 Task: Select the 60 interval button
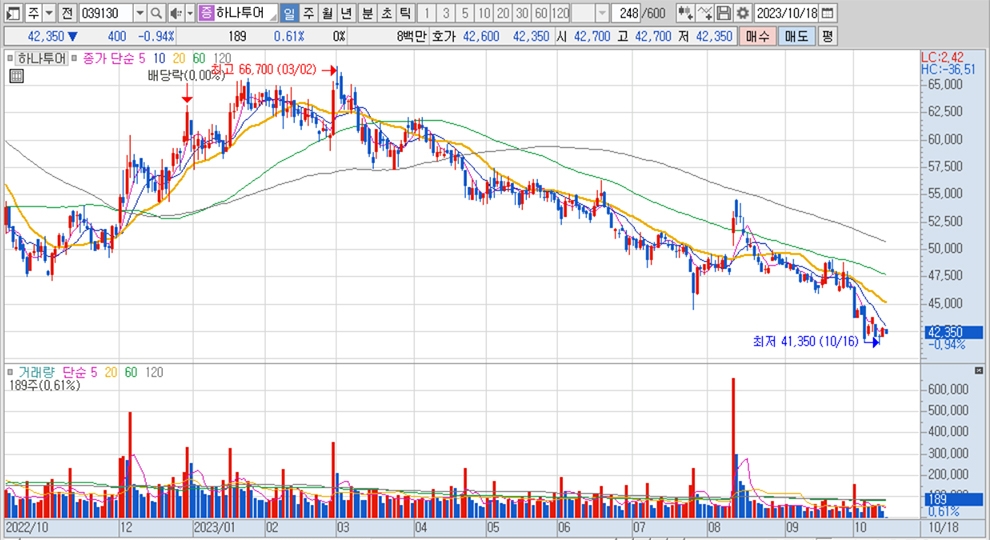tap(541, 13)
